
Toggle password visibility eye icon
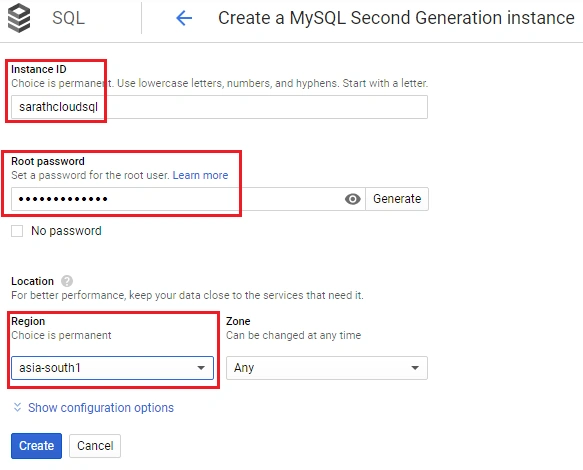click(x=352, y=199)
